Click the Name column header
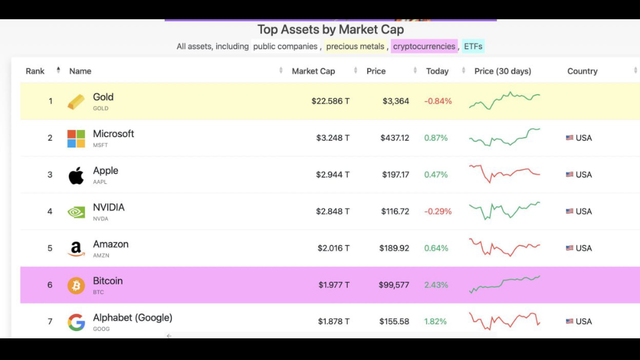The image size is (640, 360). pyautogui.click(x=80, y=71)
